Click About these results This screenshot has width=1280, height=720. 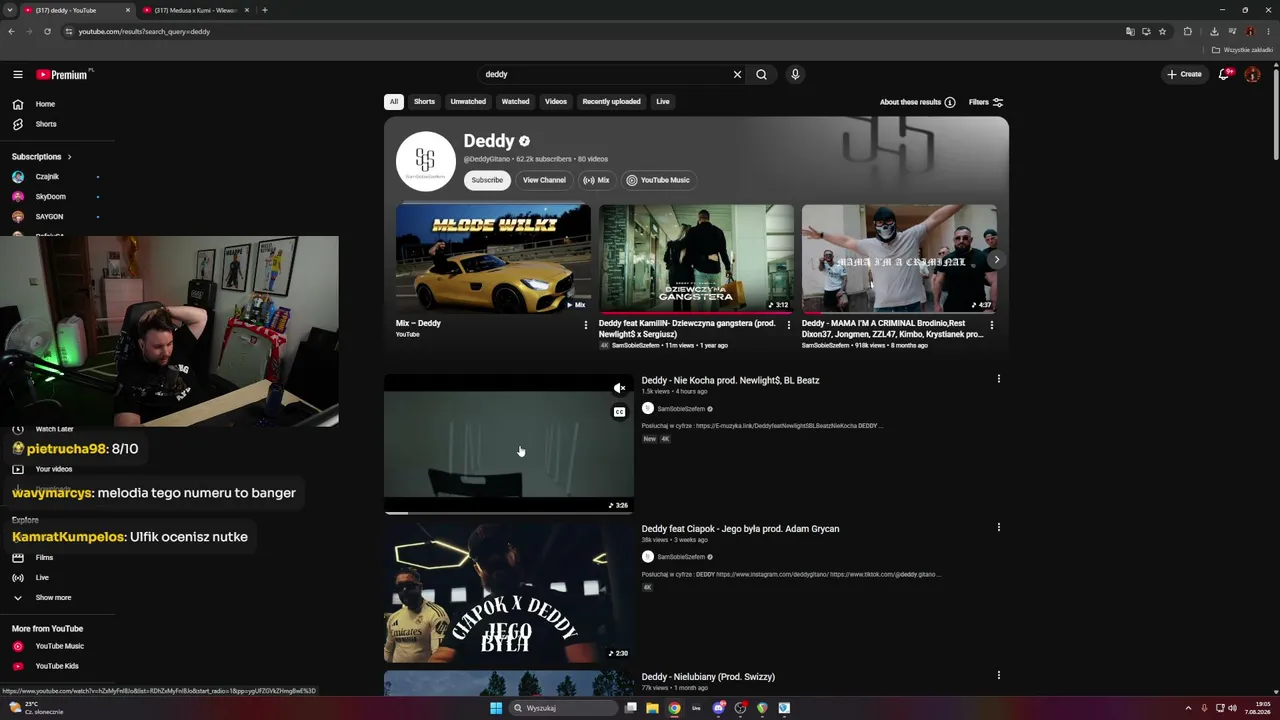point(917,102)
